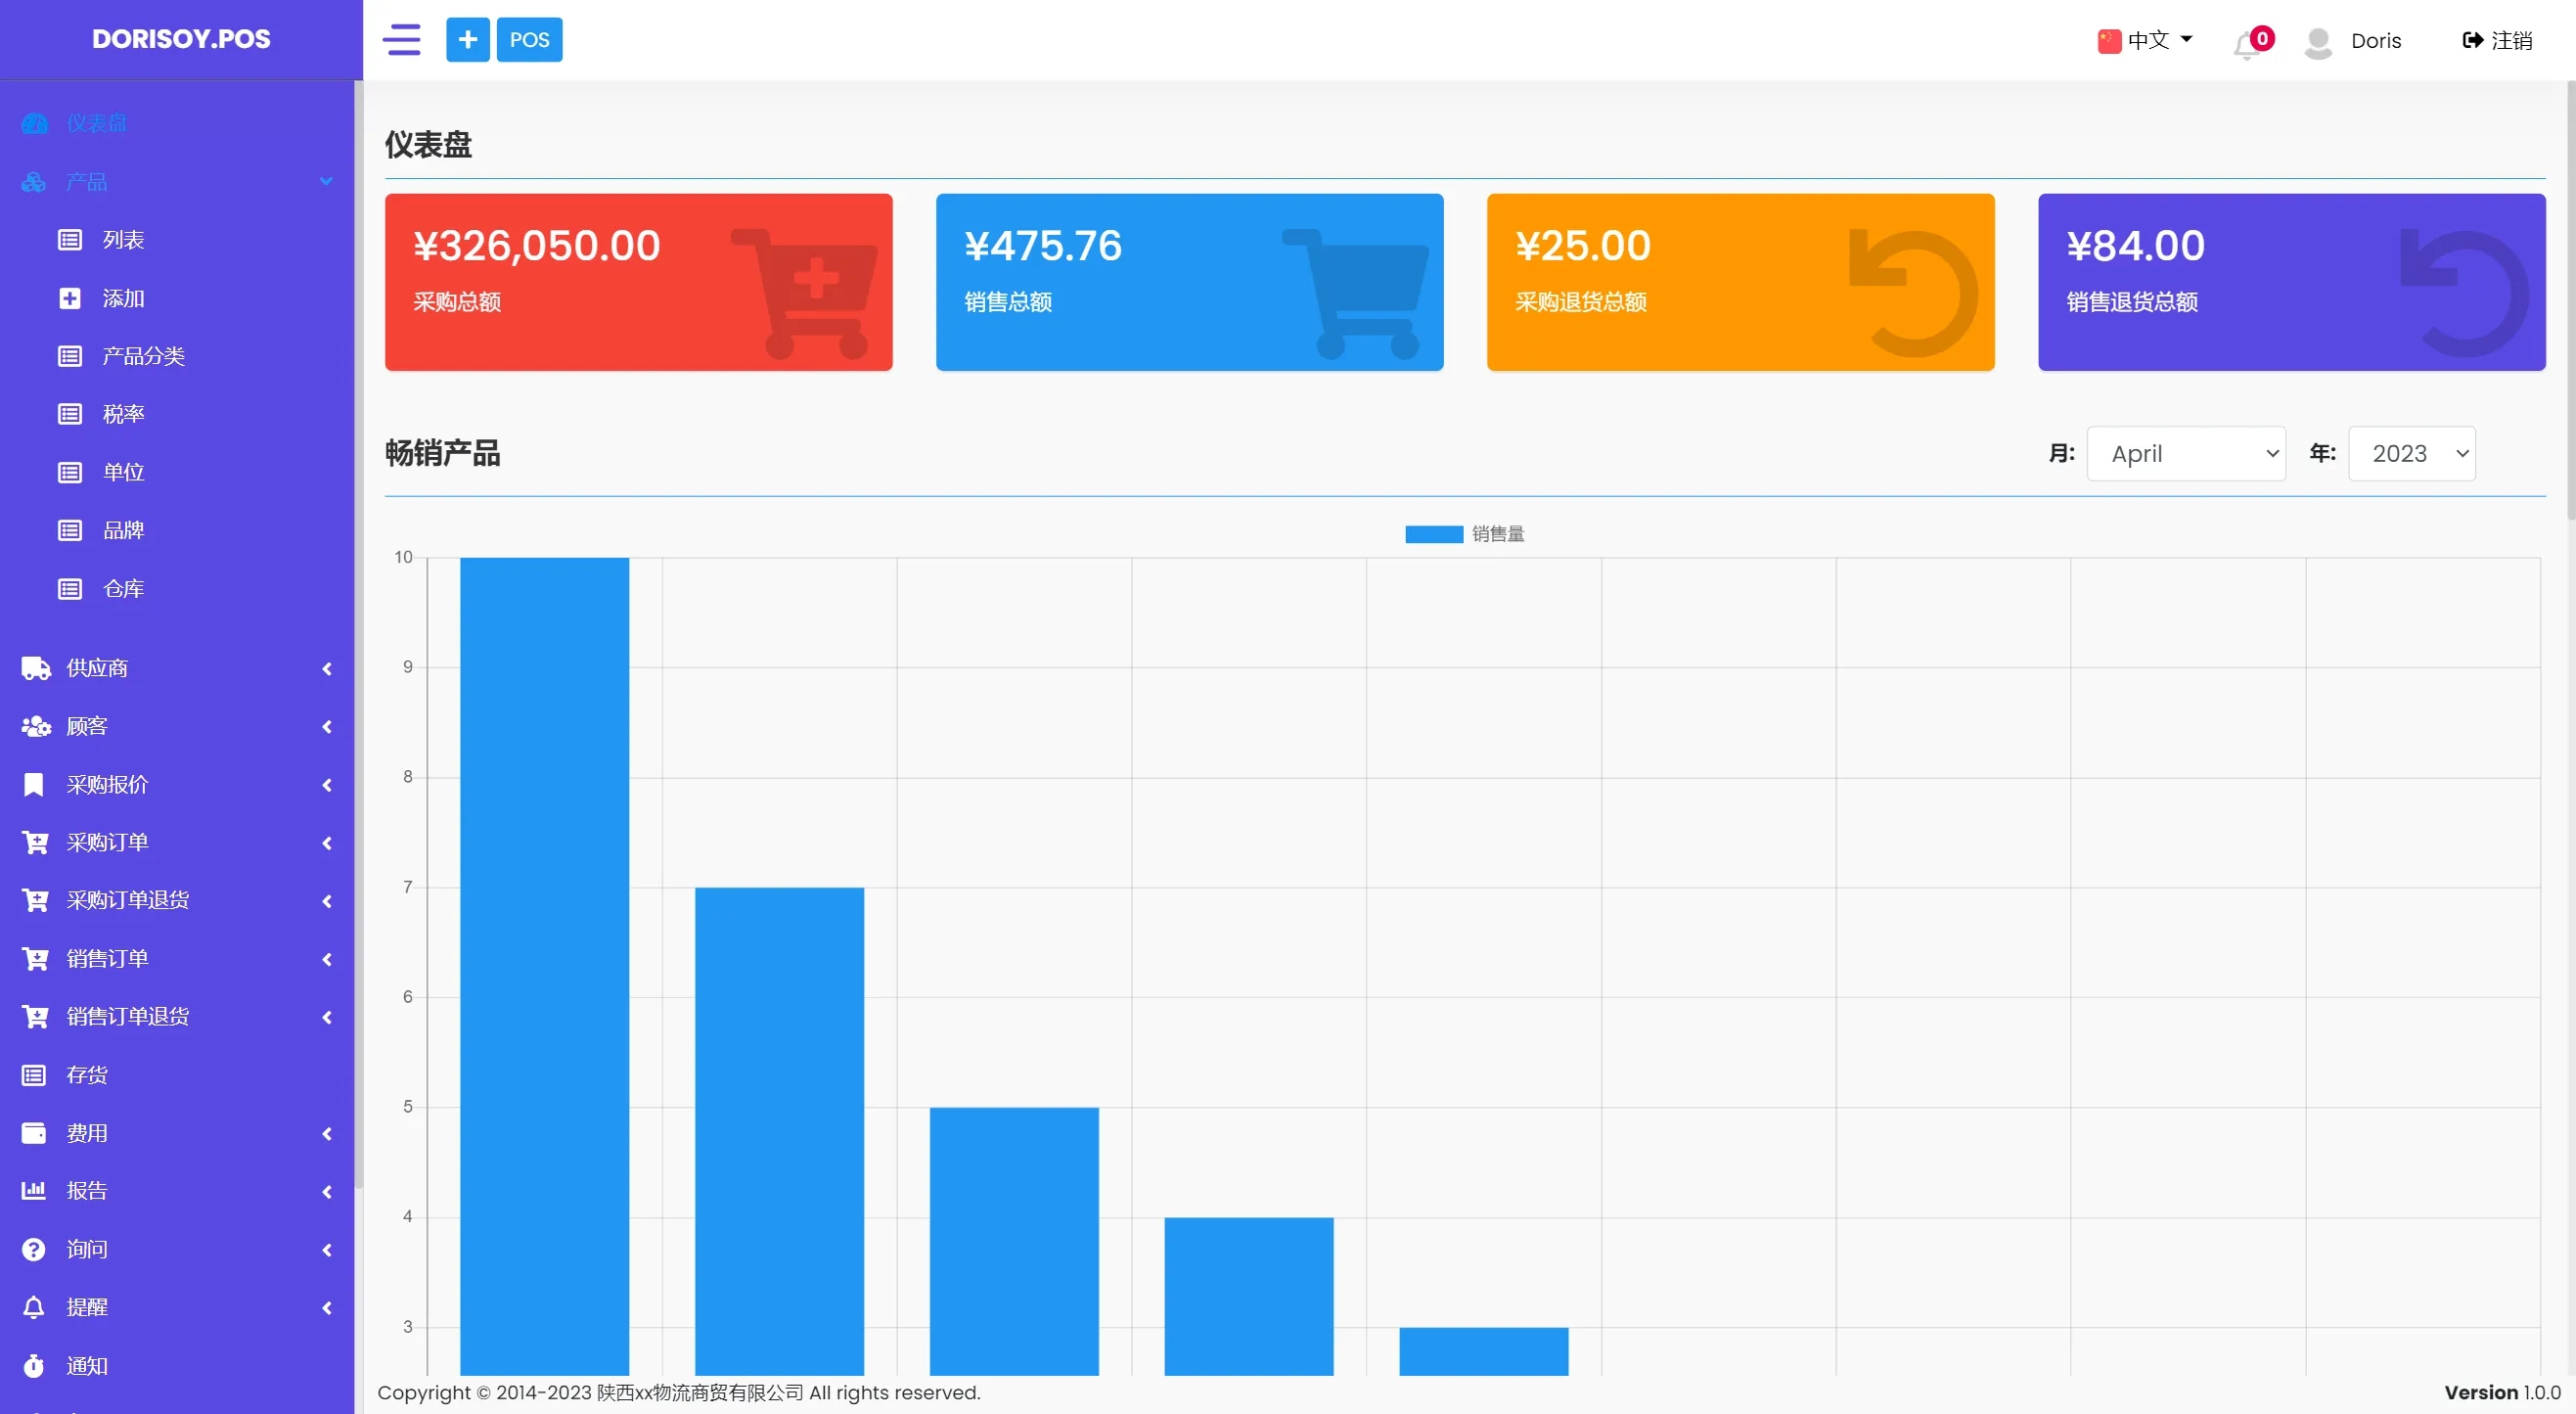This screenshot has width=2576, height=1414.
Task: Open the year dropdown showing 2023
Action: click(2411, 454)
